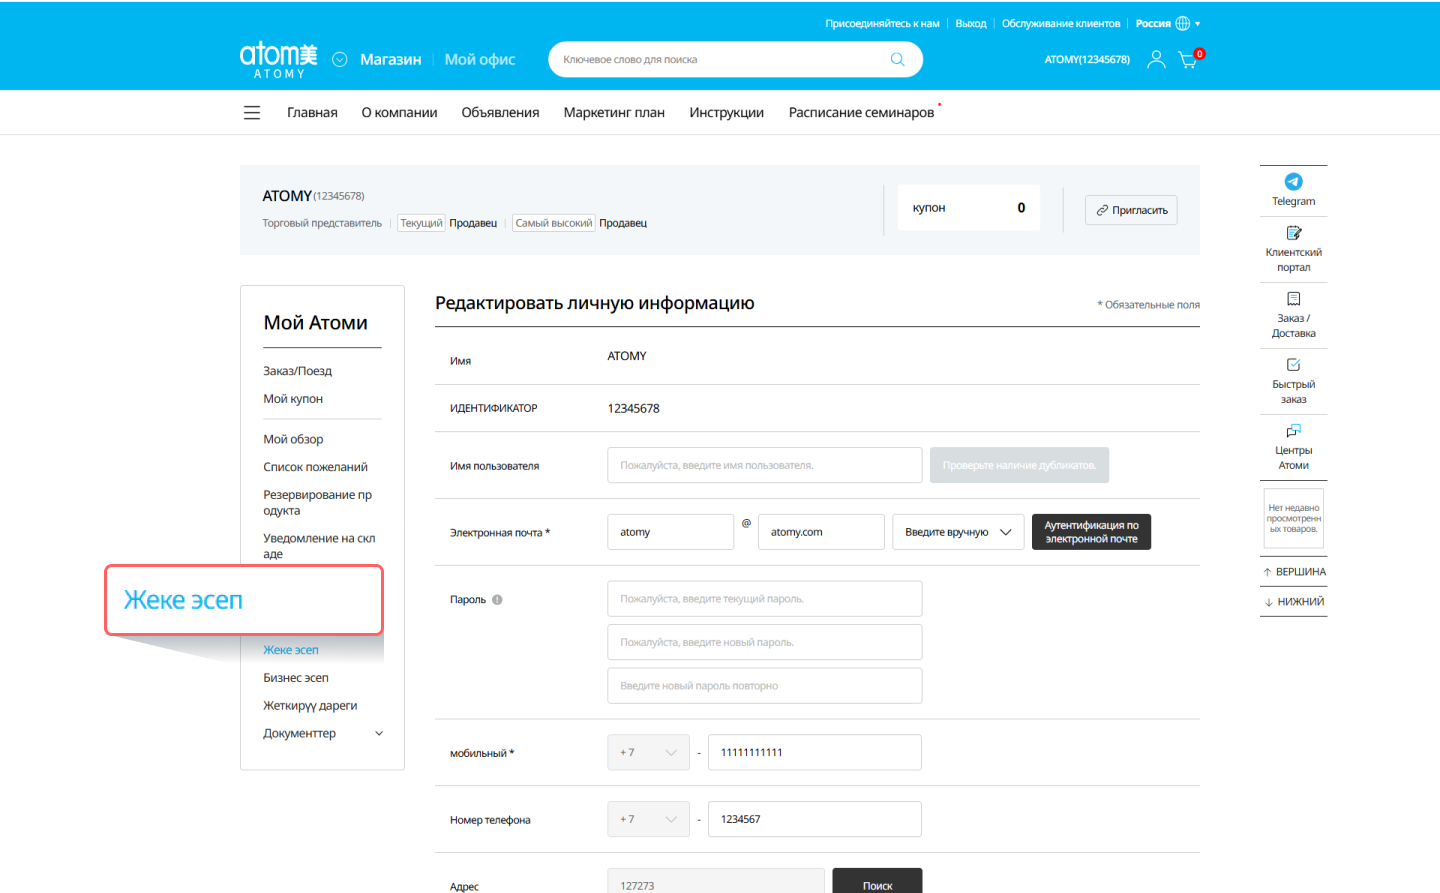
Task: Focus the email domain field
Action: pyautogui.click(x=821, y=532)
